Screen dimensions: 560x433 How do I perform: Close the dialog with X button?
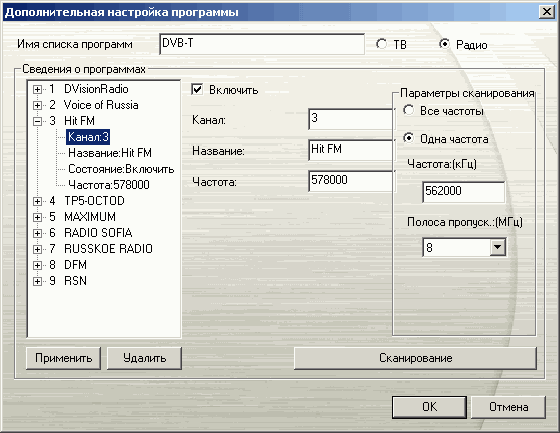coord(547,12)
